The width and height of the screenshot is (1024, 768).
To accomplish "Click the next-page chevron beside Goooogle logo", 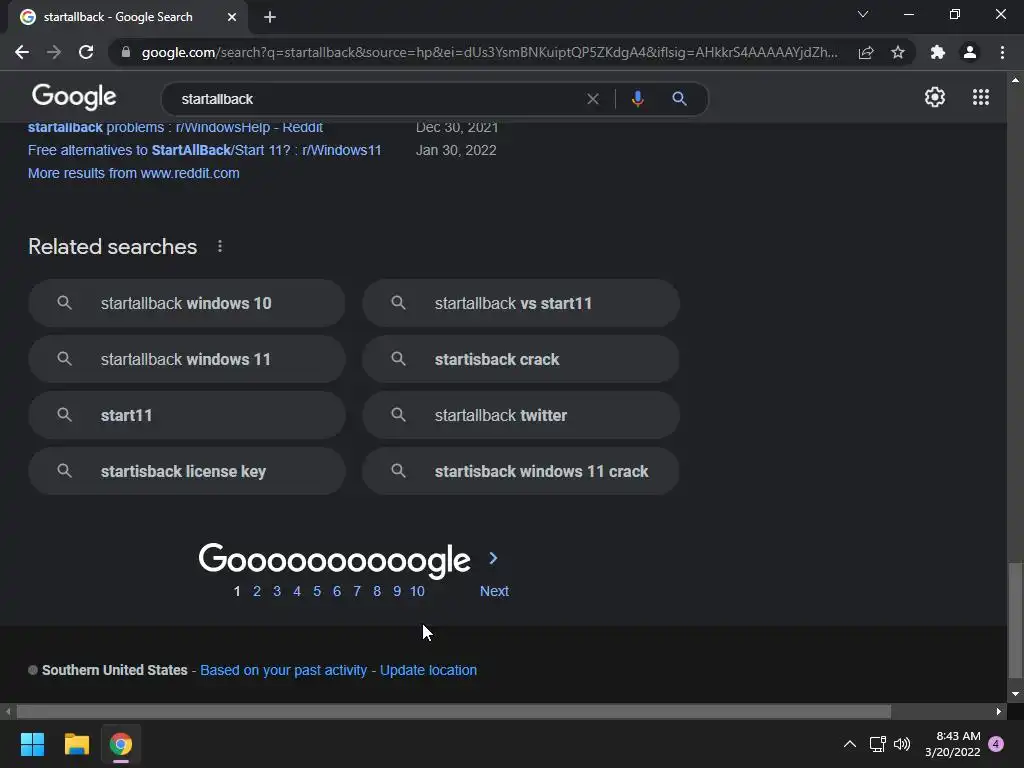I will pos(493,558).
